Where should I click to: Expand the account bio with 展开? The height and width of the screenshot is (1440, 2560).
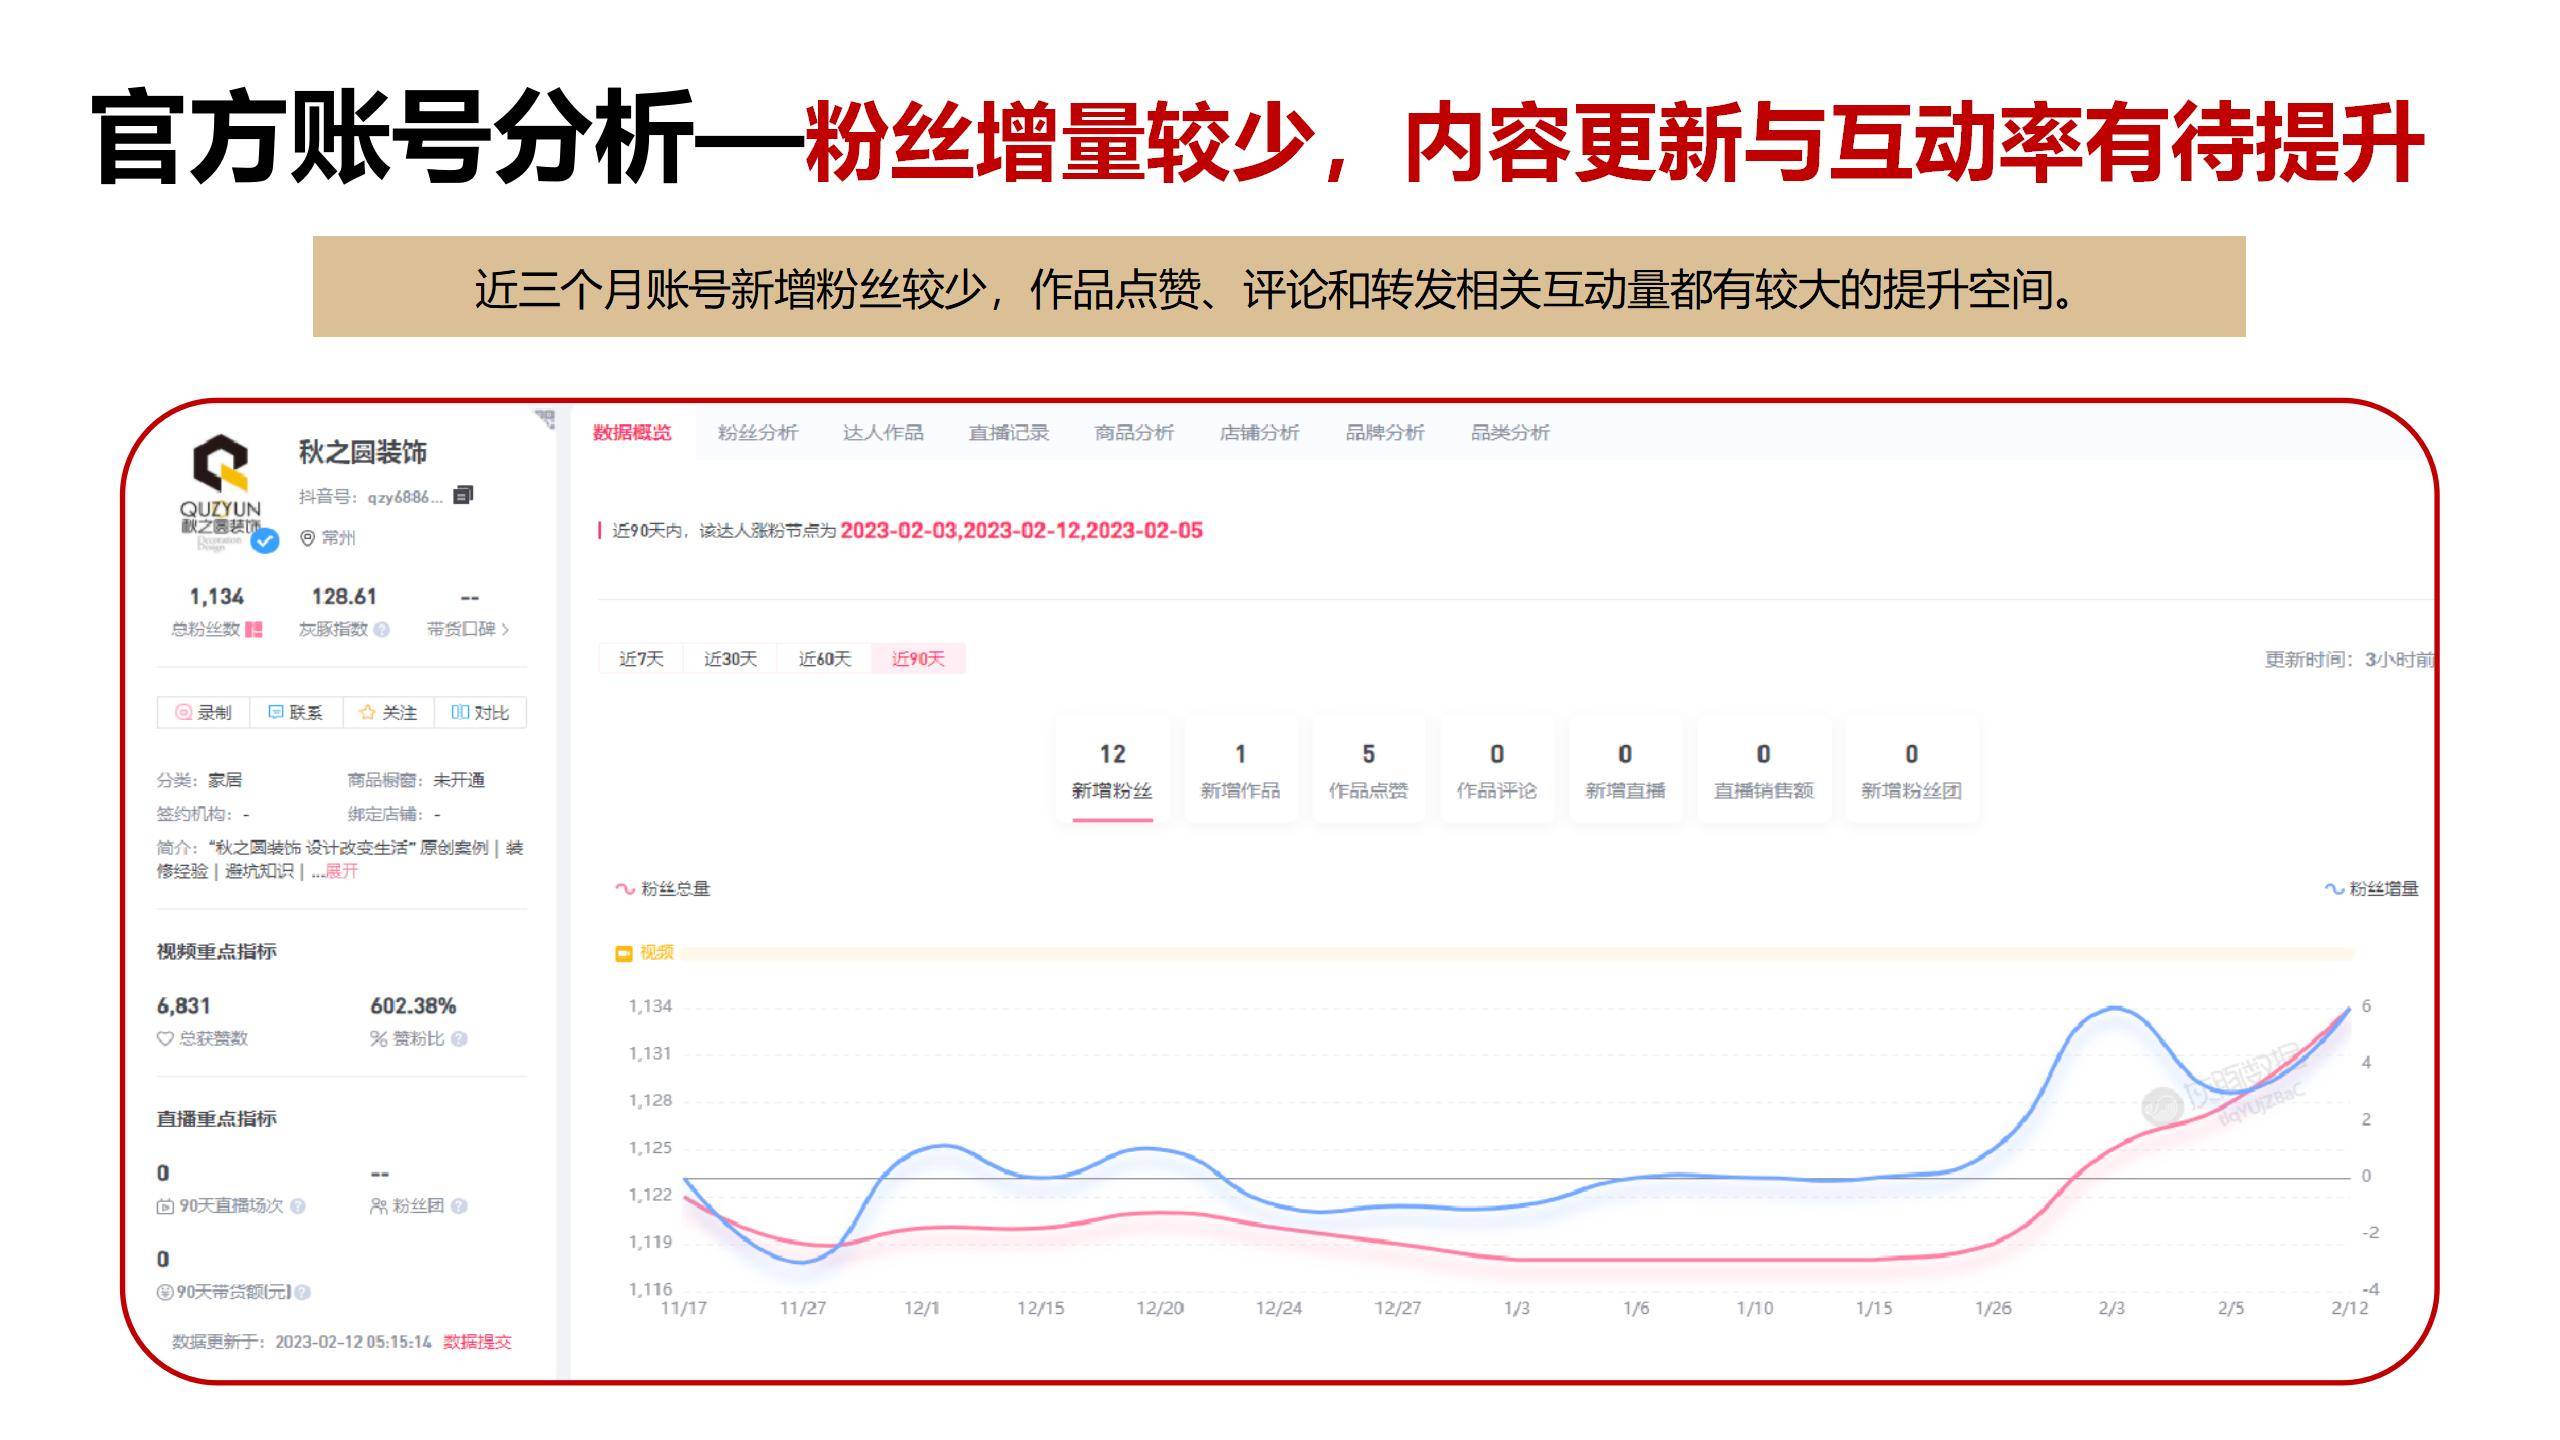[341, 872]
